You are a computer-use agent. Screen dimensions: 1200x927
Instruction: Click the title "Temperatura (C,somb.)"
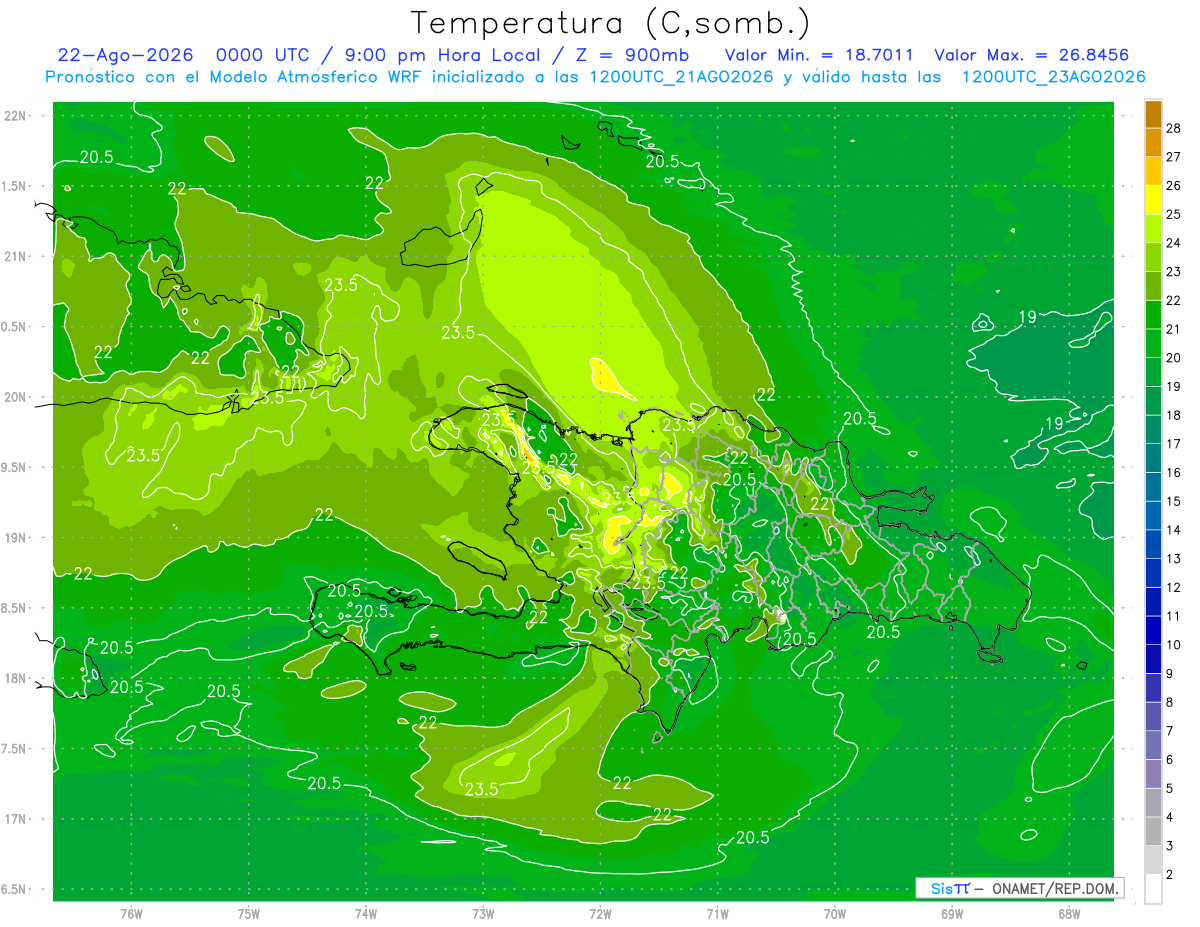tap(610, 23)
